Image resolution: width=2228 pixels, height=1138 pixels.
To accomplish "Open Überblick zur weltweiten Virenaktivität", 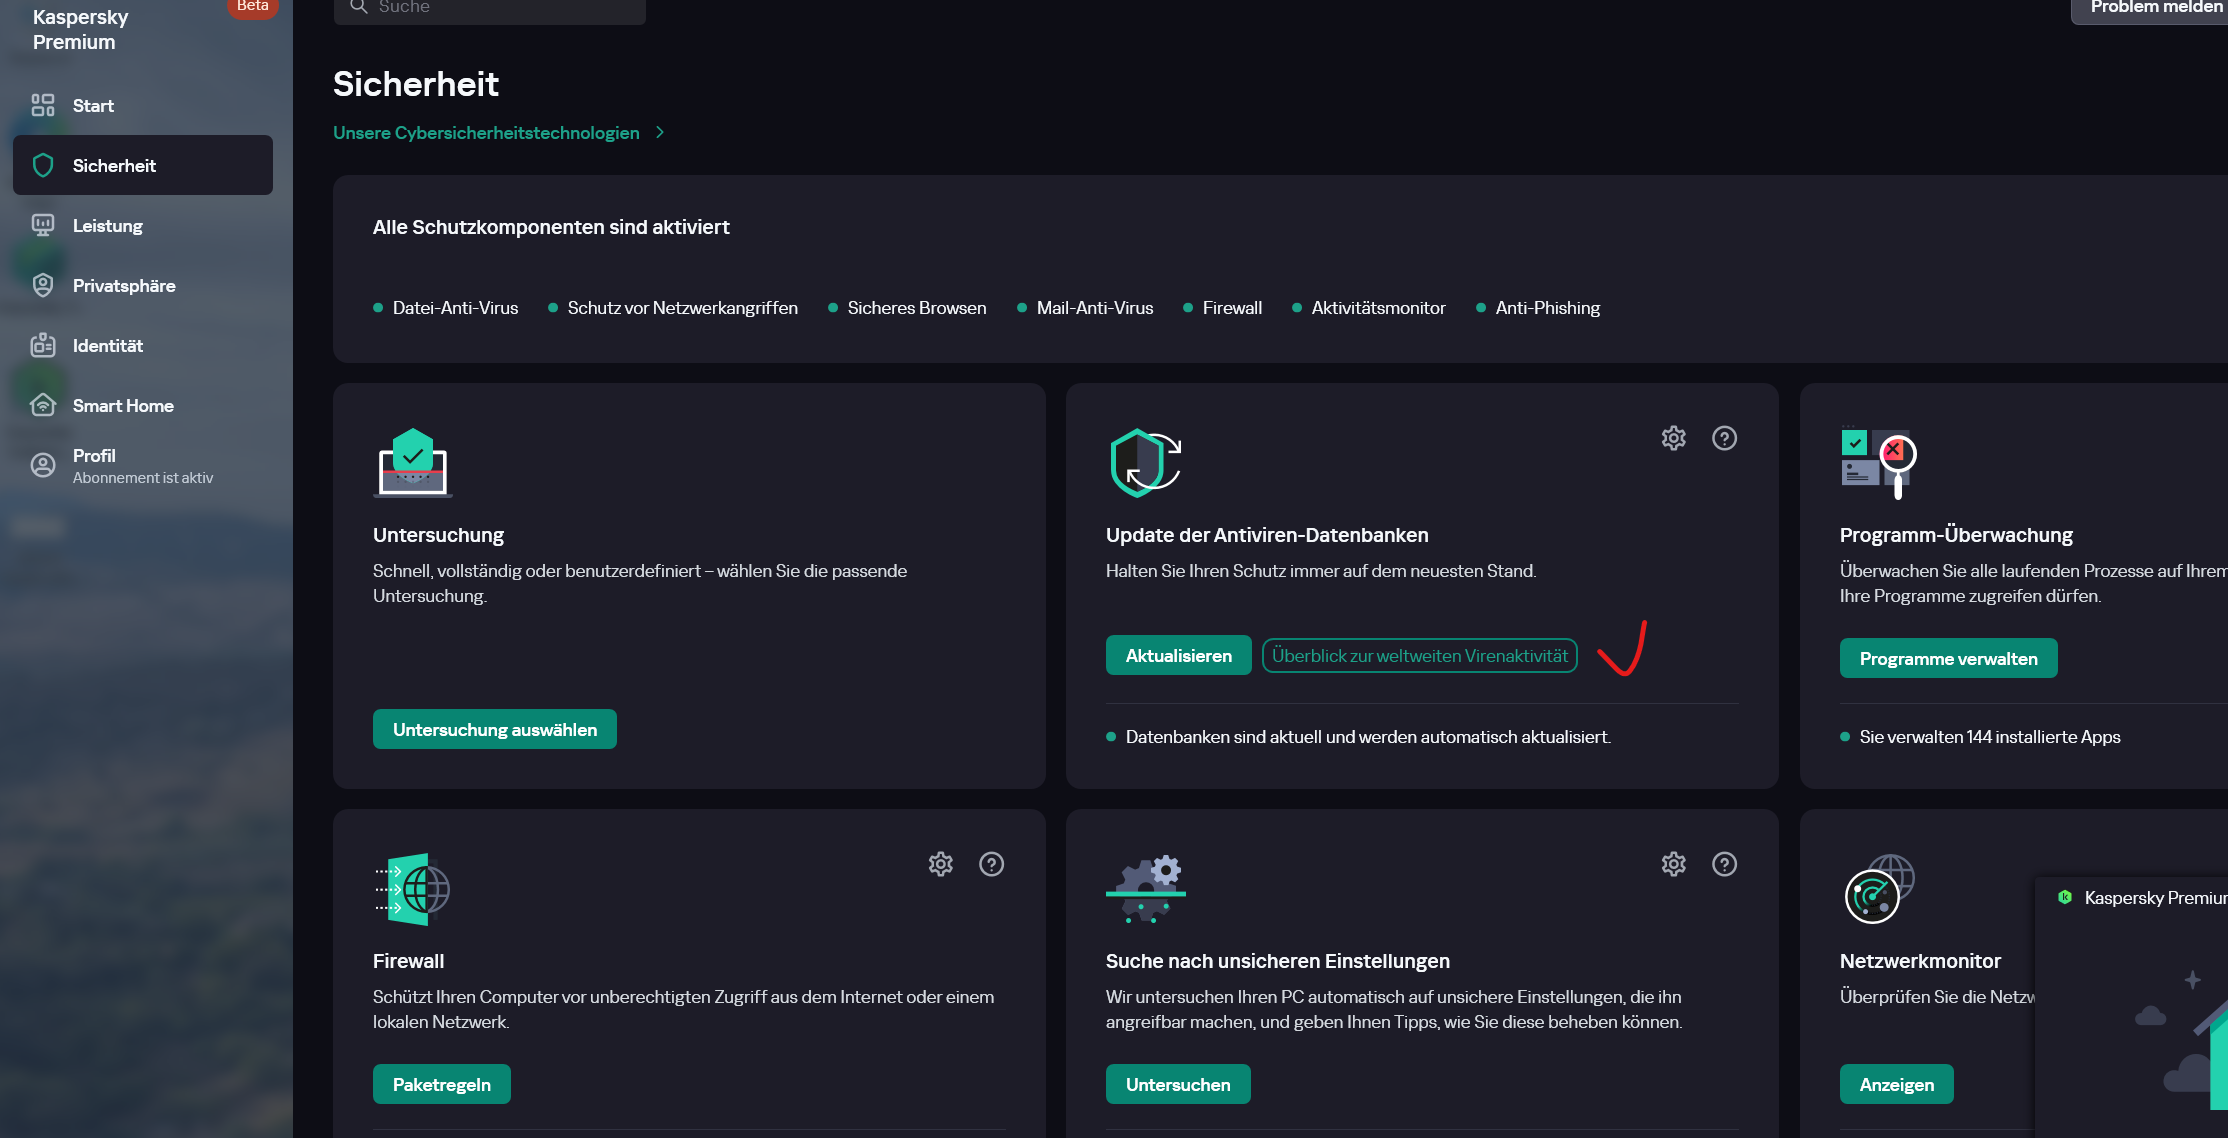I will point(1420,656).
